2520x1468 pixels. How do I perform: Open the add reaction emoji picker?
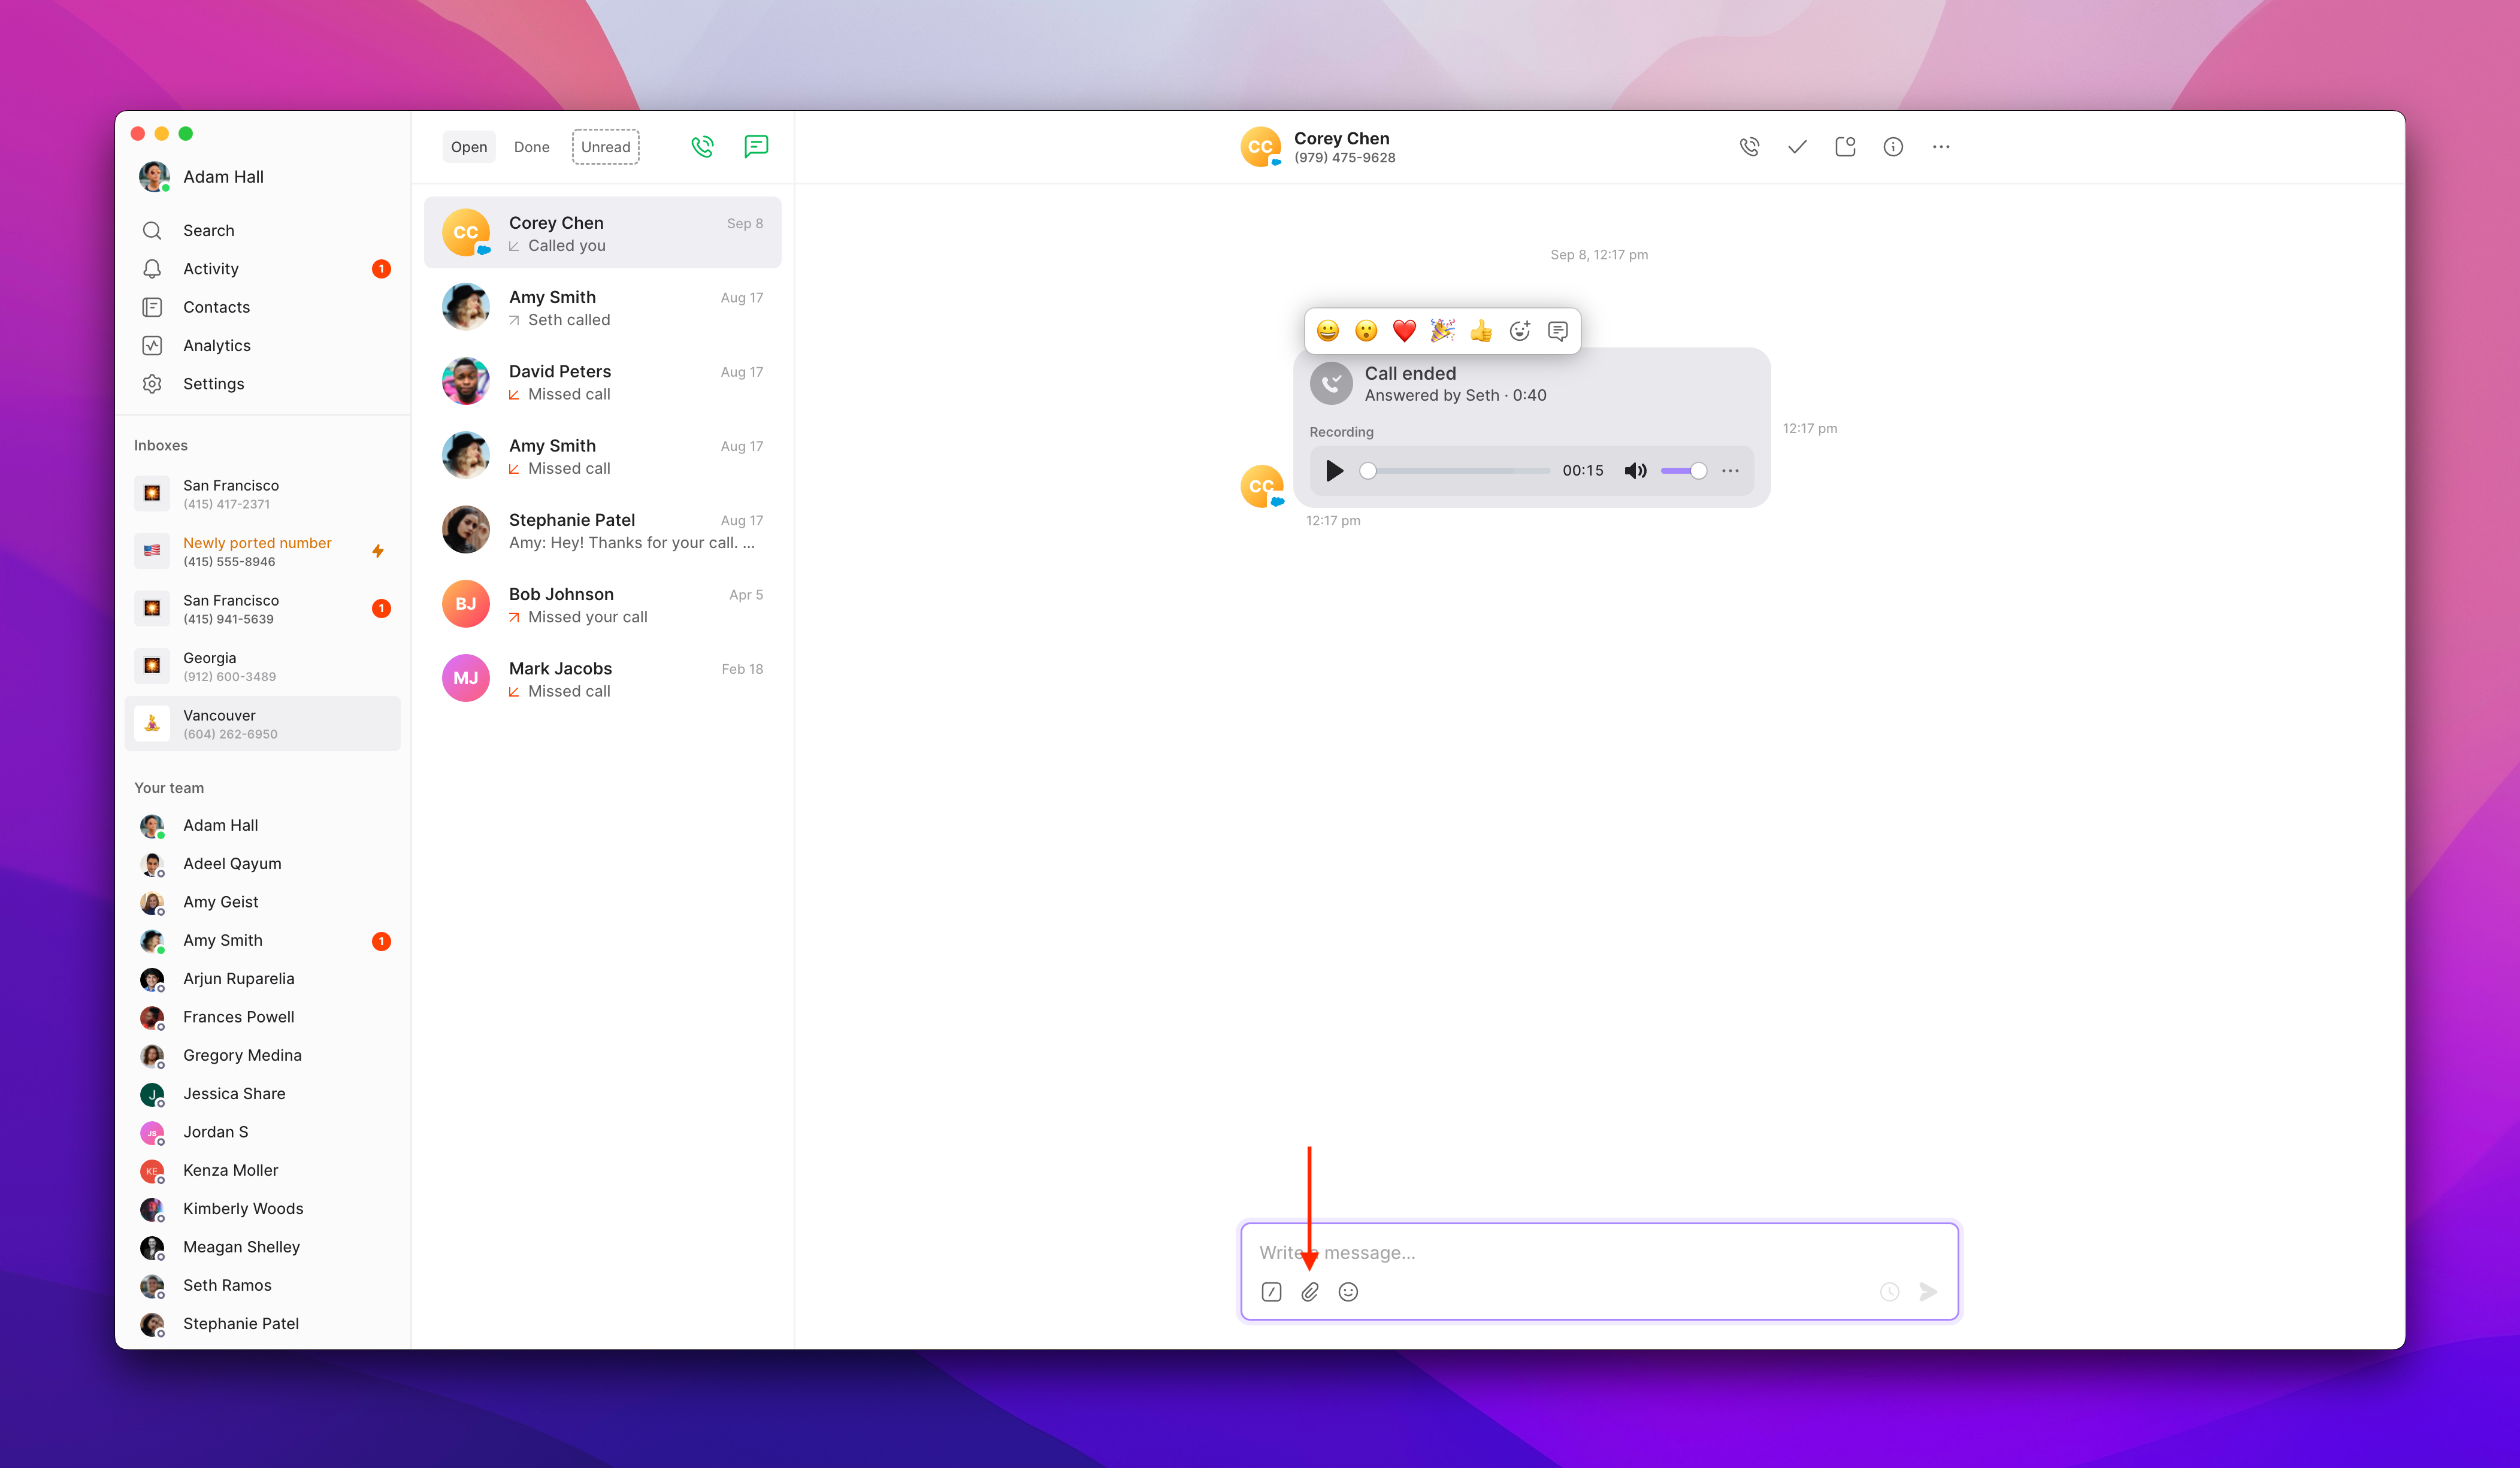tap(1520, 331)
